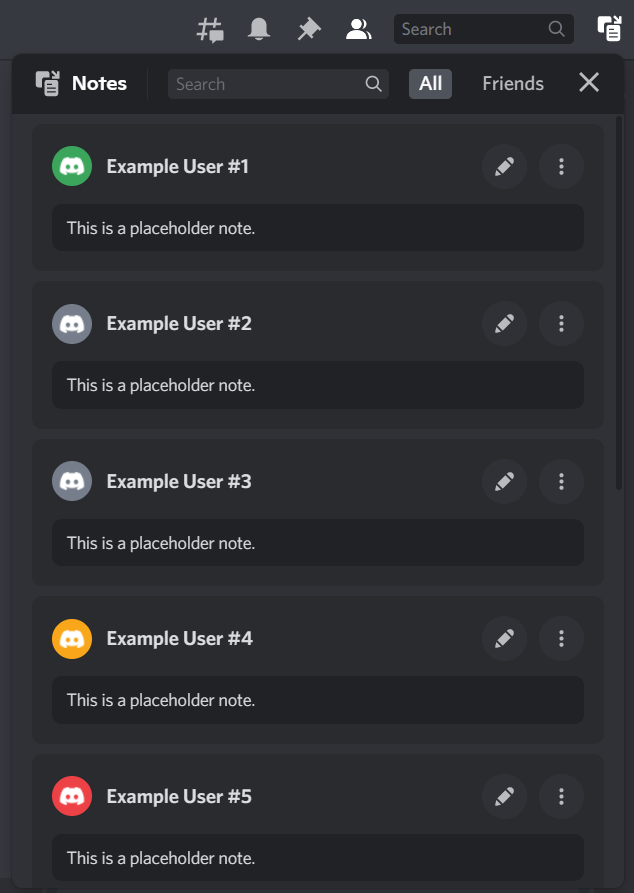Open Example User #1's name link
The width and height of the screenshot is (634, 893).
(178, 166)
